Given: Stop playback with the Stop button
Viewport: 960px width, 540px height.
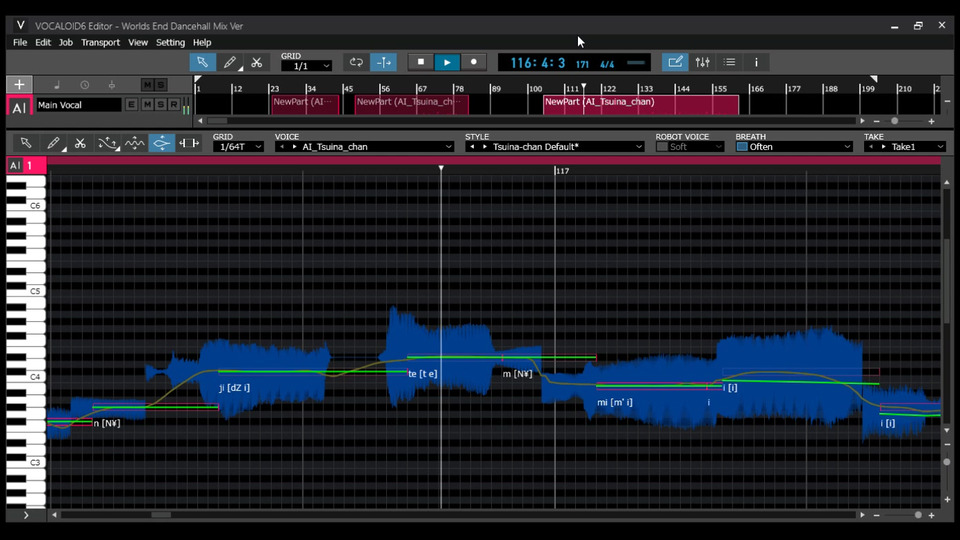Looking at the screenshot, I should pyautogui.click(x=421, y=62).
